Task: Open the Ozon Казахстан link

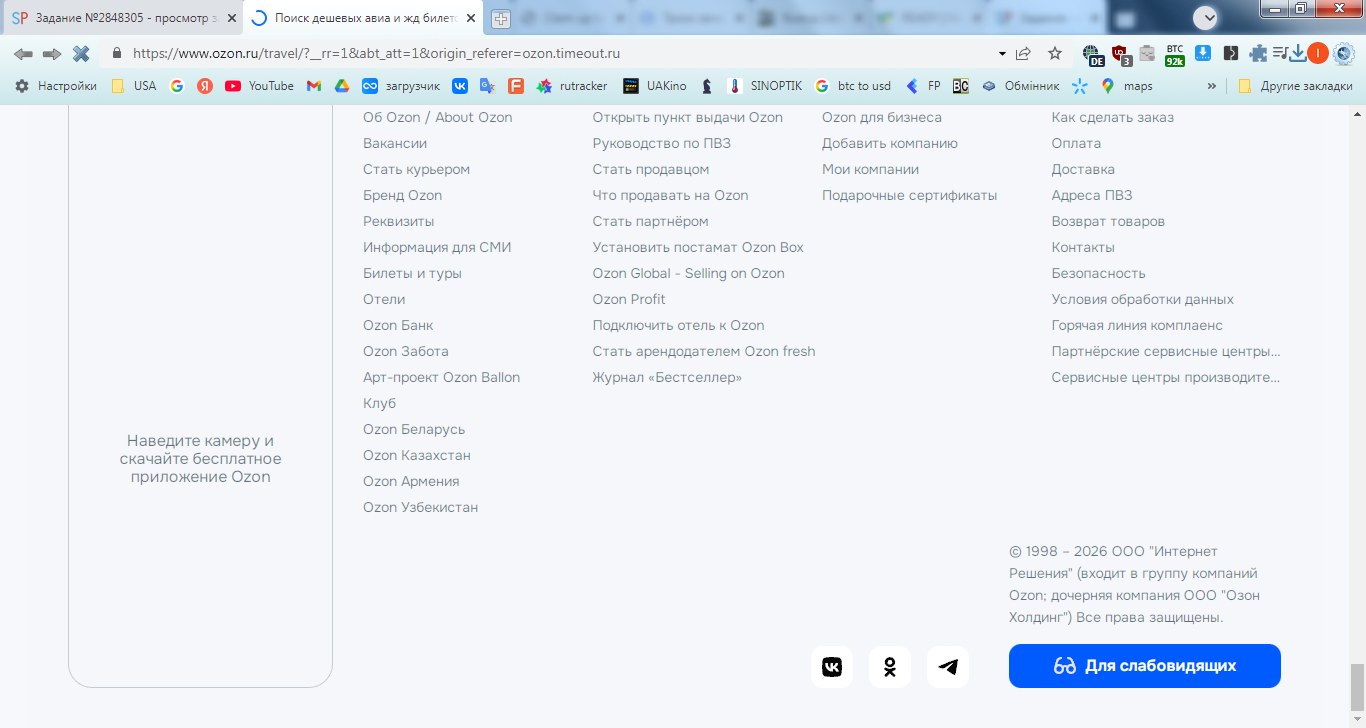Action: (417, 455)
